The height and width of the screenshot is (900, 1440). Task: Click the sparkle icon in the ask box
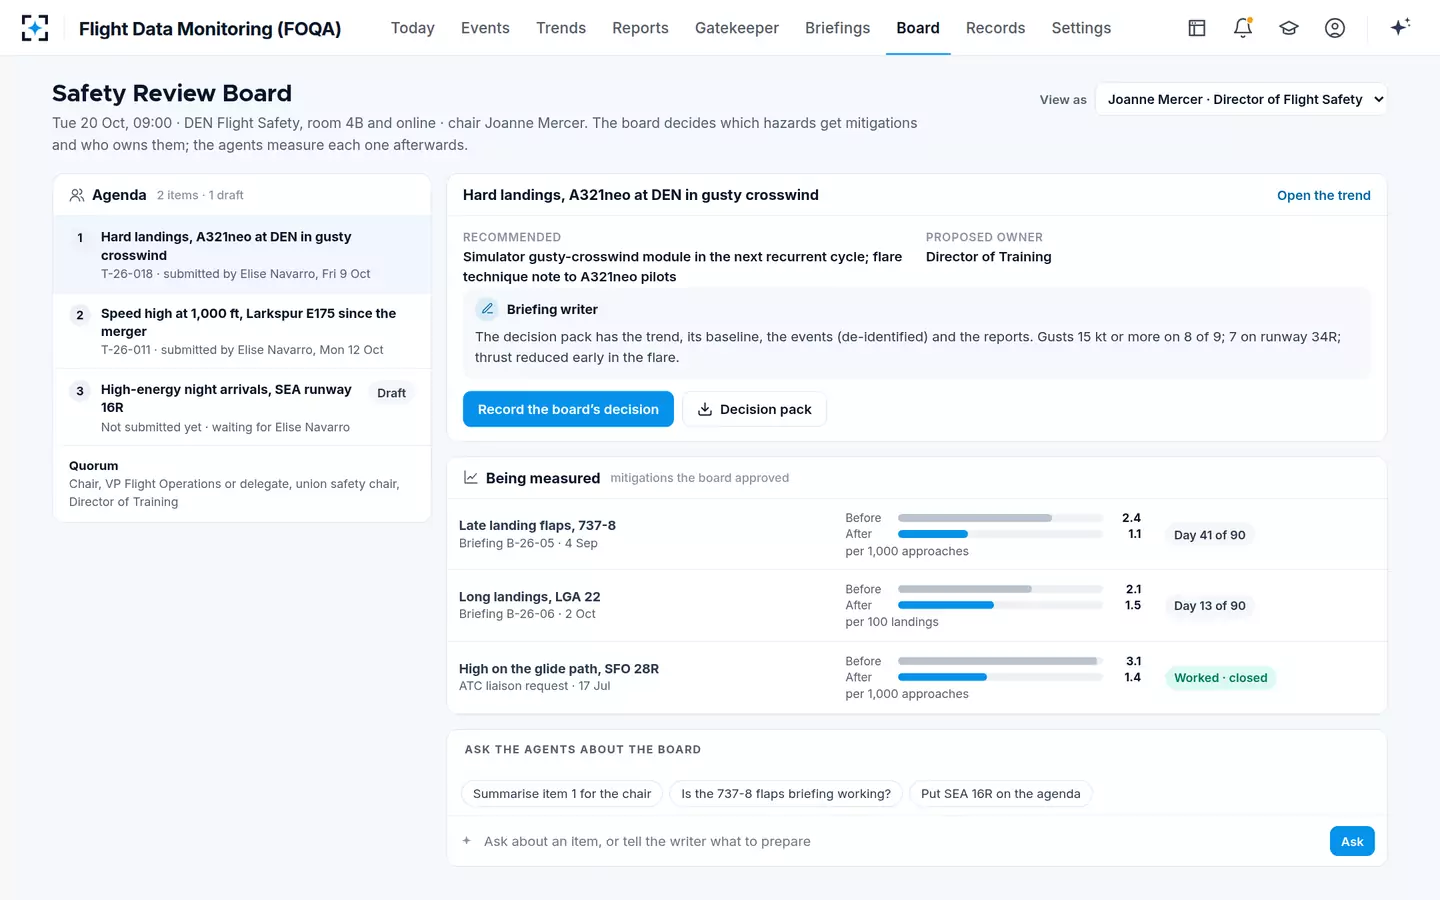coord(466,841)
